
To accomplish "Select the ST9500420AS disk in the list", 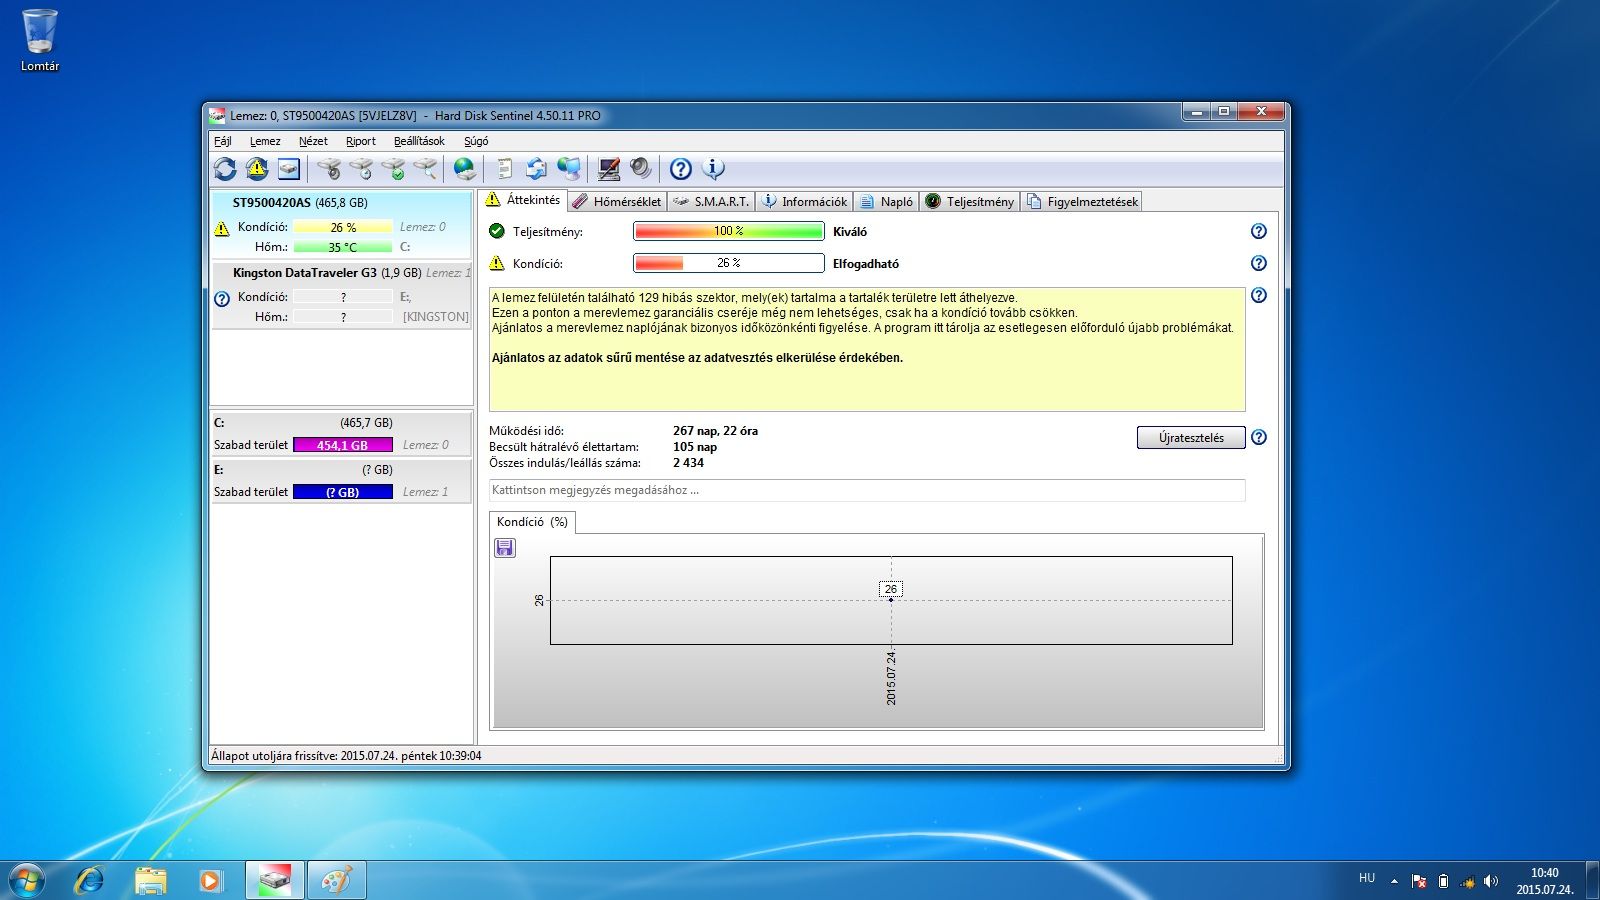I will 341,225.
